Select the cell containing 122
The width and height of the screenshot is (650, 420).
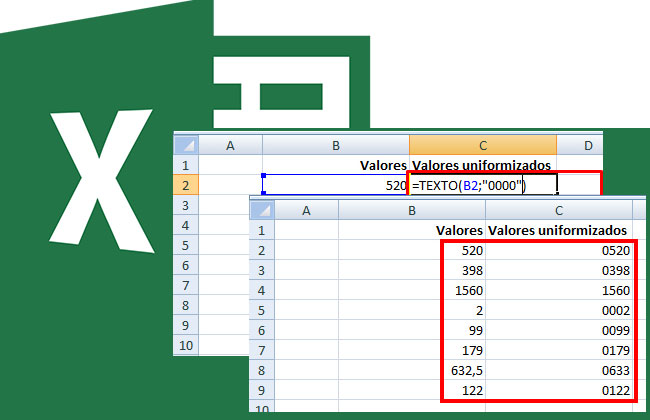point(412,390)
